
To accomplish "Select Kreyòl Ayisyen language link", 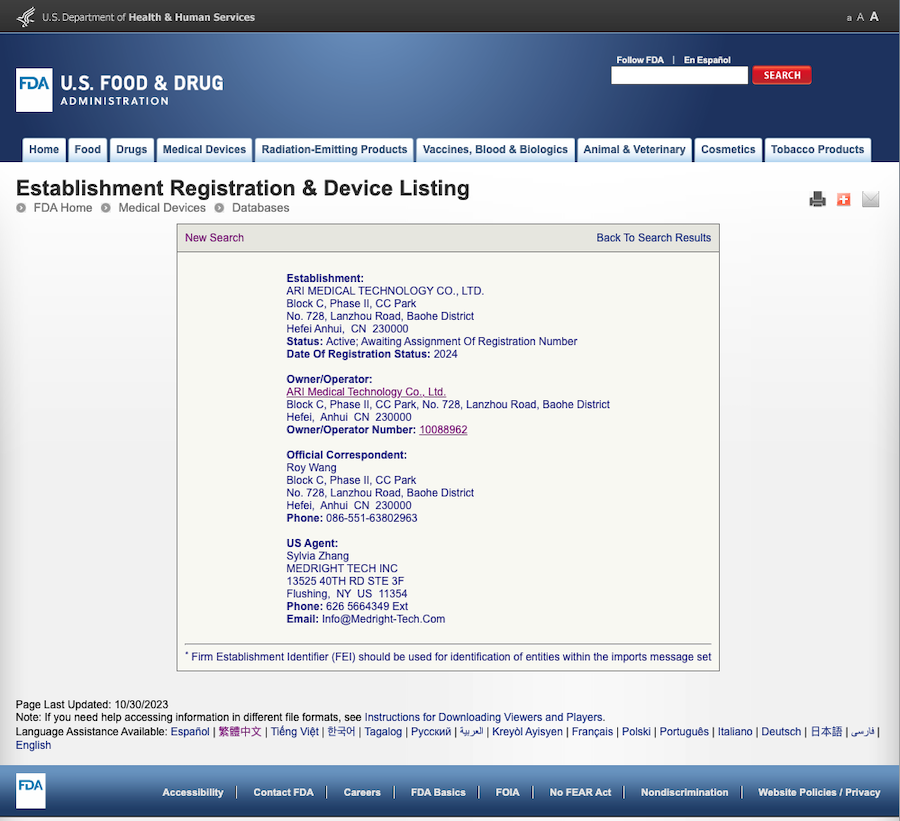I will tap(527, 731).
